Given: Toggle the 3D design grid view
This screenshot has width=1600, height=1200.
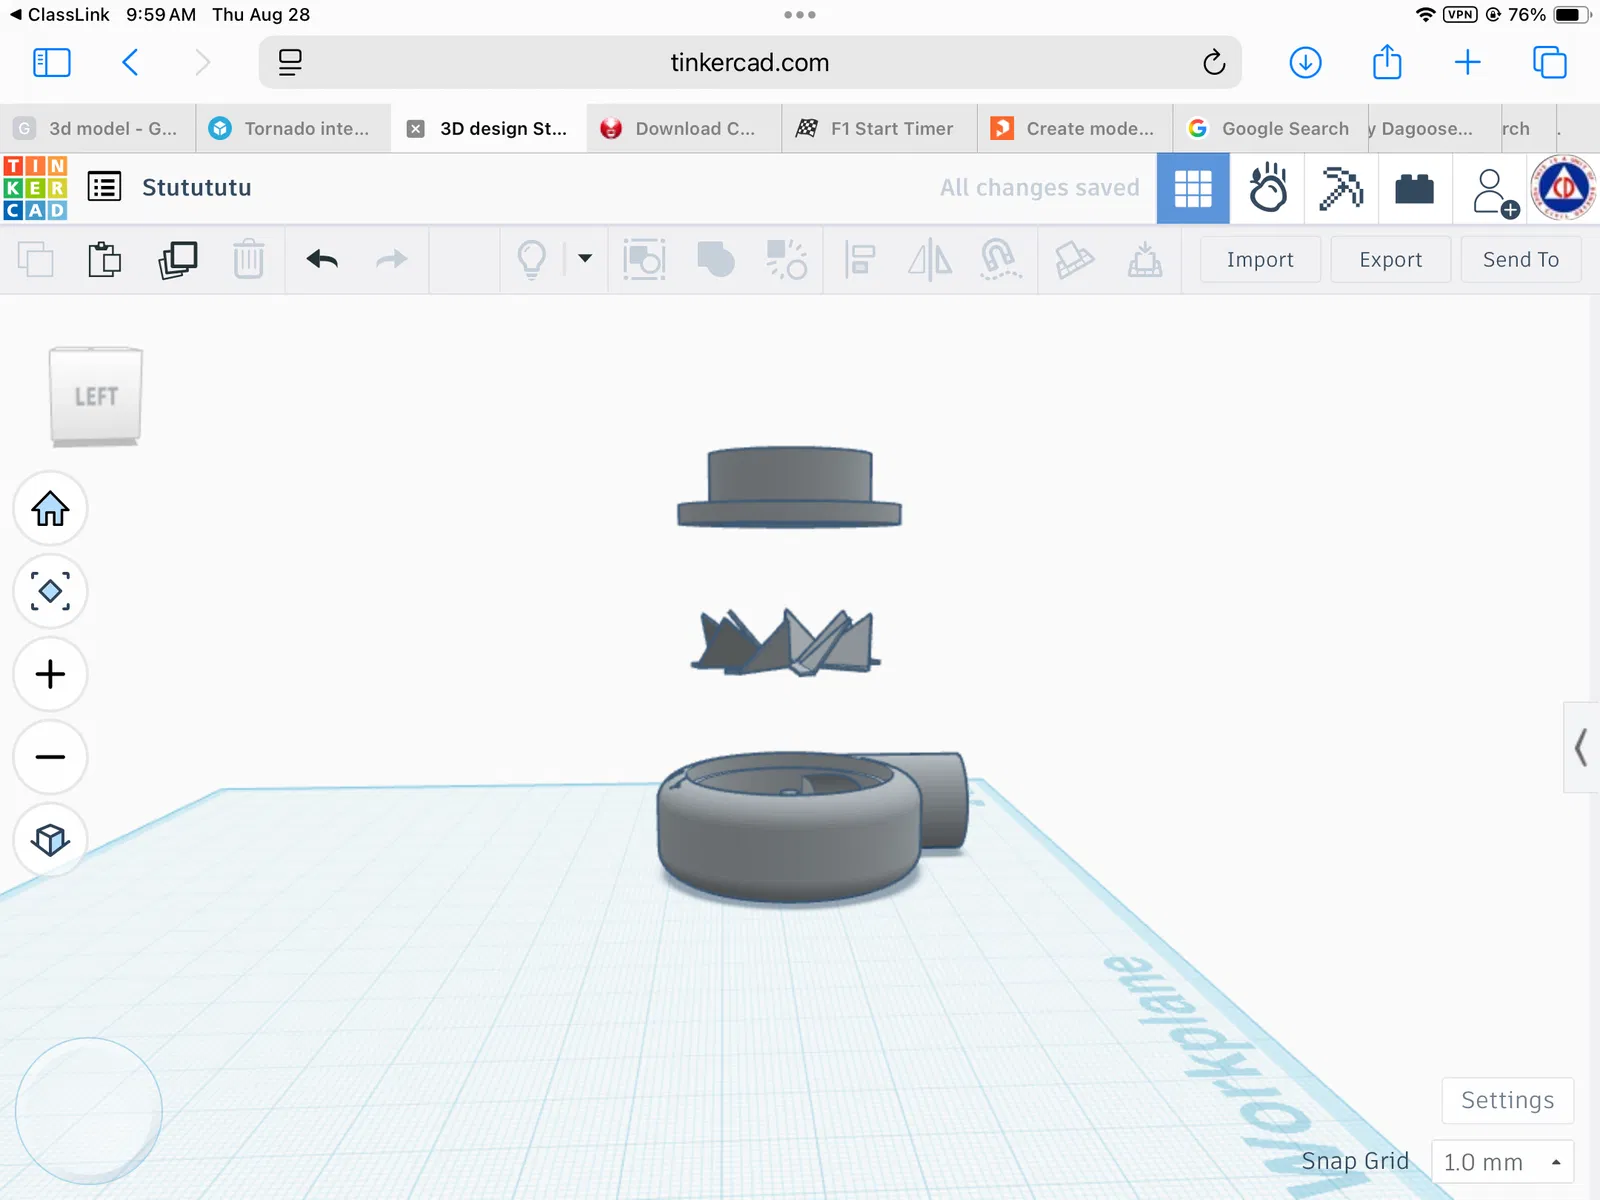Looking at the screenshot, I should (1193, 188).
